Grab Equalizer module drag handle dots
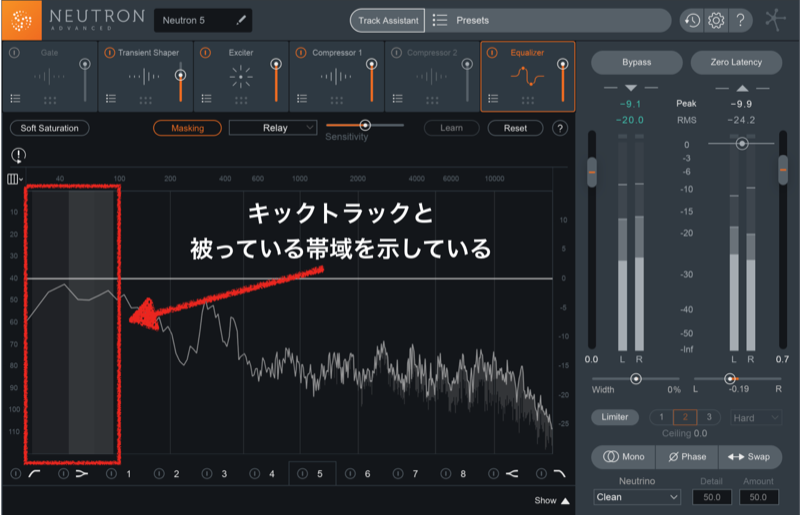This screenshot has height=515, width=800. pos(528,100)
